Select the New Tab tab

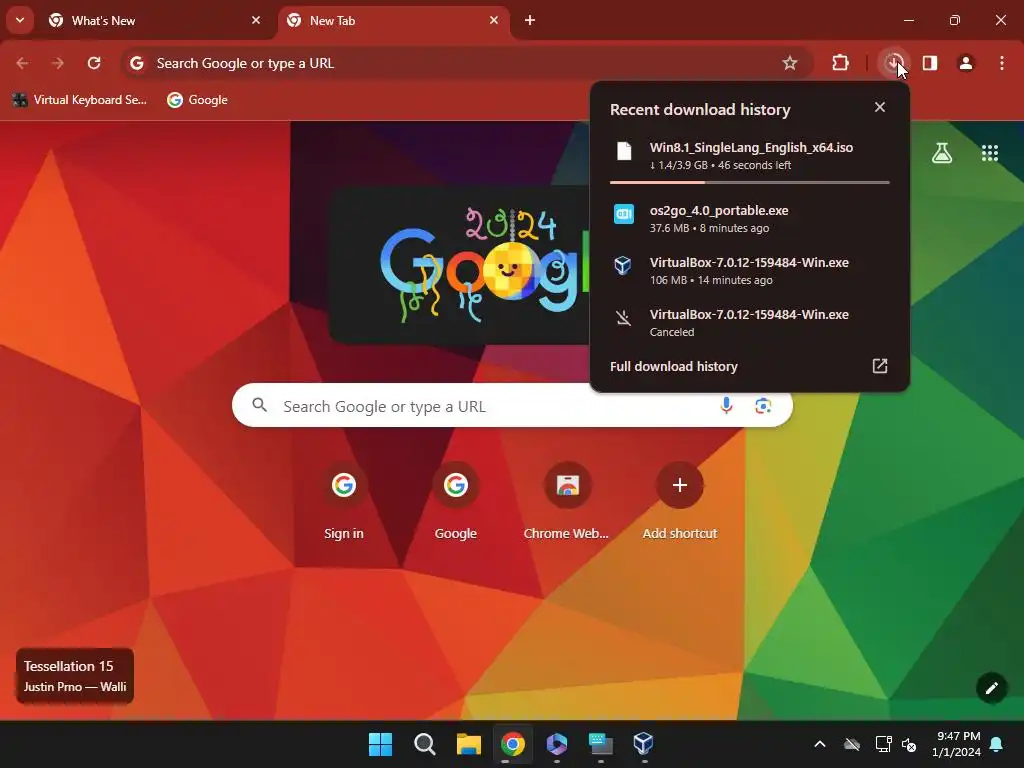(x=394, y=21)
